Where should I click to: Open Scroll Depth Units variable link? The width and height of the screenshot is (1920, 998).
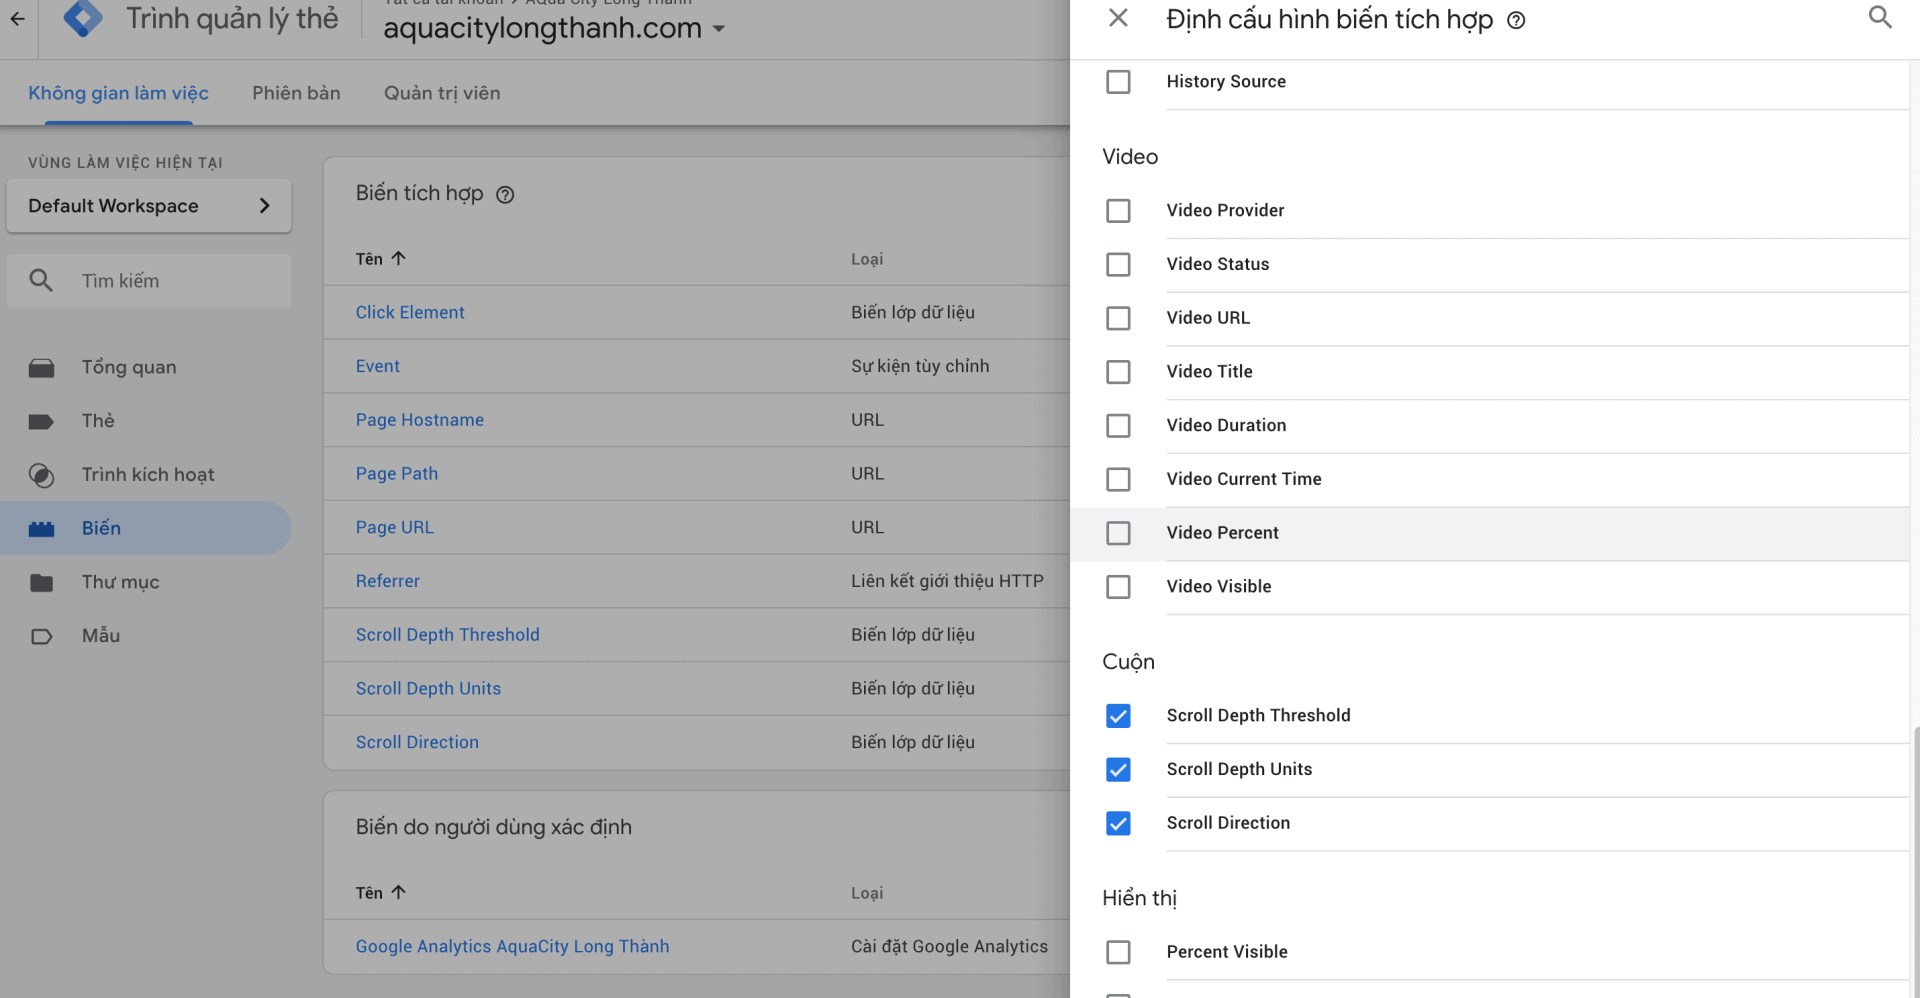pyautogui.click(x=428, y=689)
